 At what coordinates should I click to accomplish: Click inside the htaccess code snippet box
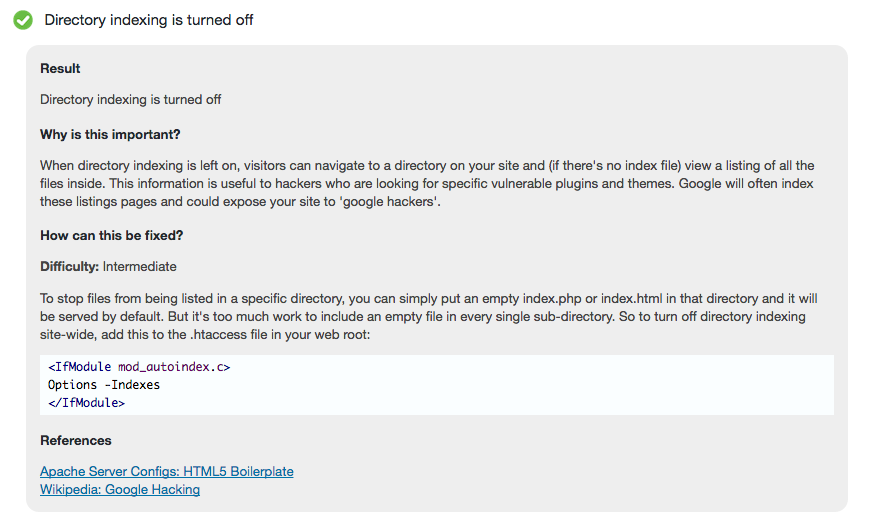pyautogui.click(x=436, y=385)
